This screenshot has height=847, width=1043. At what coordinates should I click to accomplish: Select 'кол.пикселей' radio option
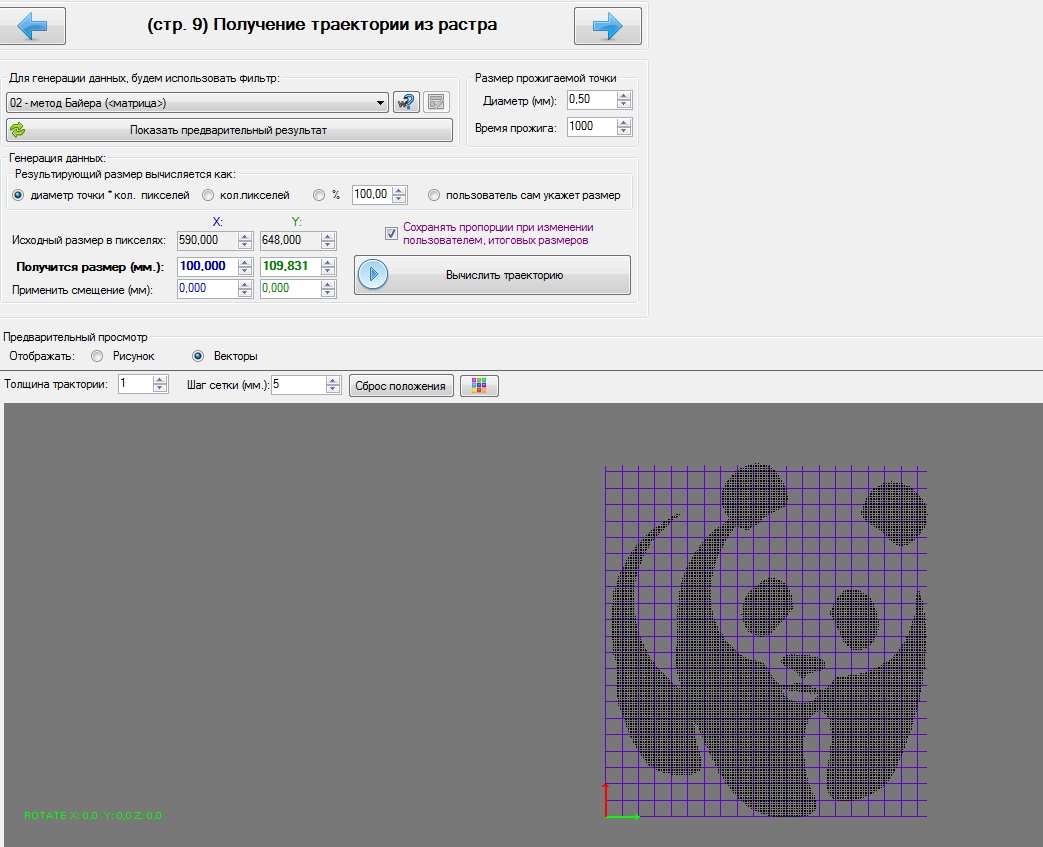tap(208, 195)
